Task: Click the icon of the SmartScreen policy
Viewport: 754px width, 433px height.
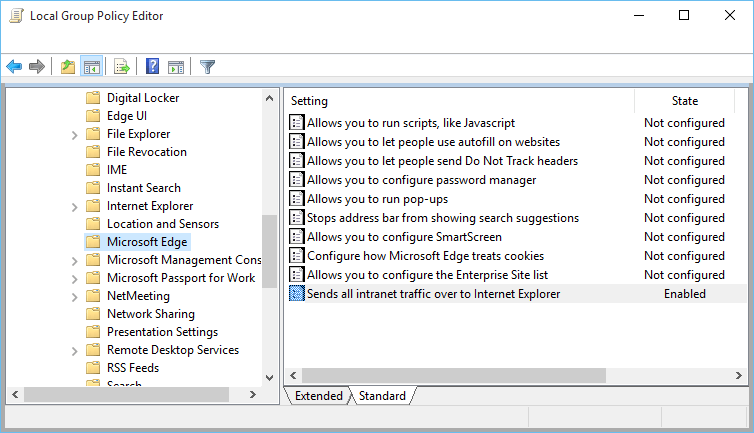Action: click(297, 237)
